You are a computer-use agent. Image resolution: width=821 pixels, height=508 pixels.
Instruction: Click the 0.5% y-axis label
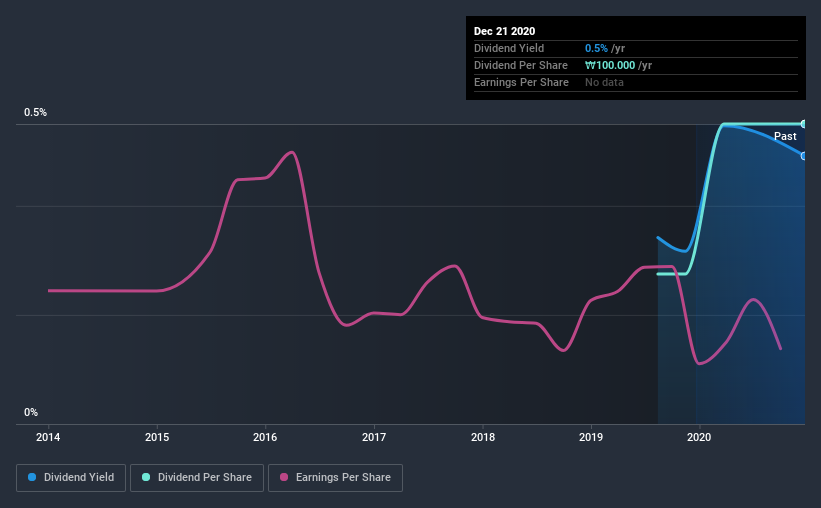(x=35, y=113)
